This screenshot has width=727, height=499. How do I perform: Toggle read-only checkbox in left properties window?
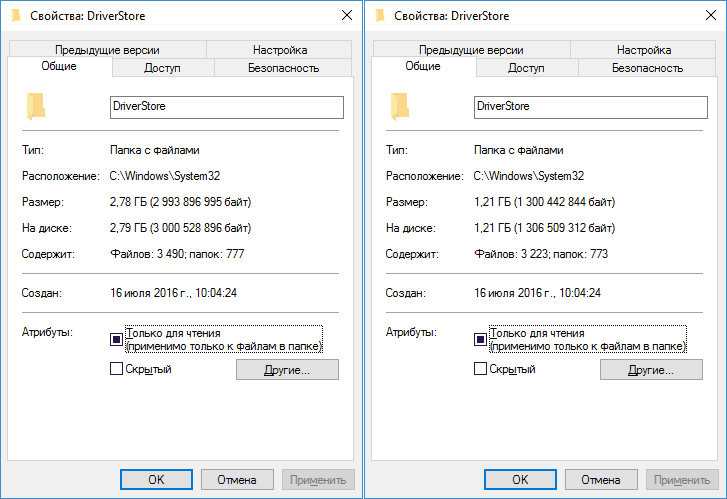pyautogui.click(x=116, y=339)
